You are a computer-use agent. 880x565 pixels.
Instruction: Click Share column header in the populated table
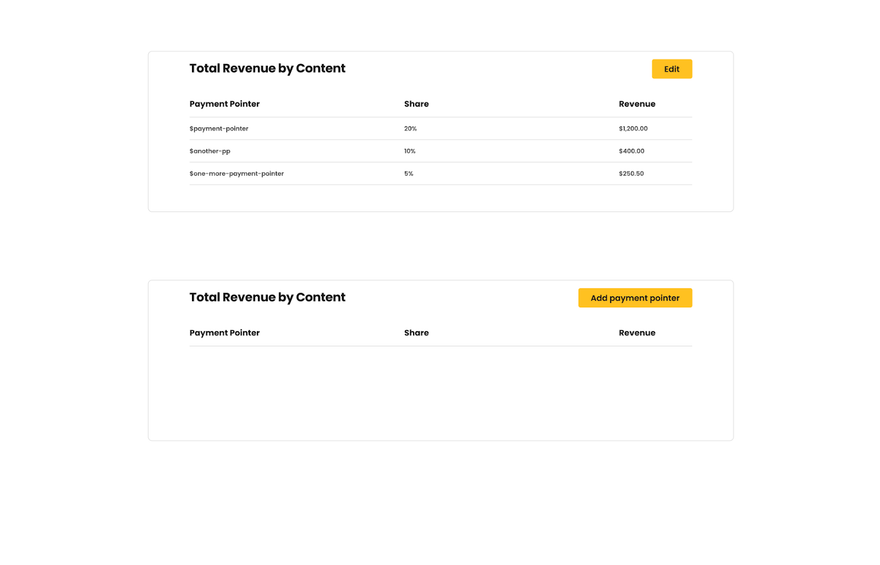416,104
